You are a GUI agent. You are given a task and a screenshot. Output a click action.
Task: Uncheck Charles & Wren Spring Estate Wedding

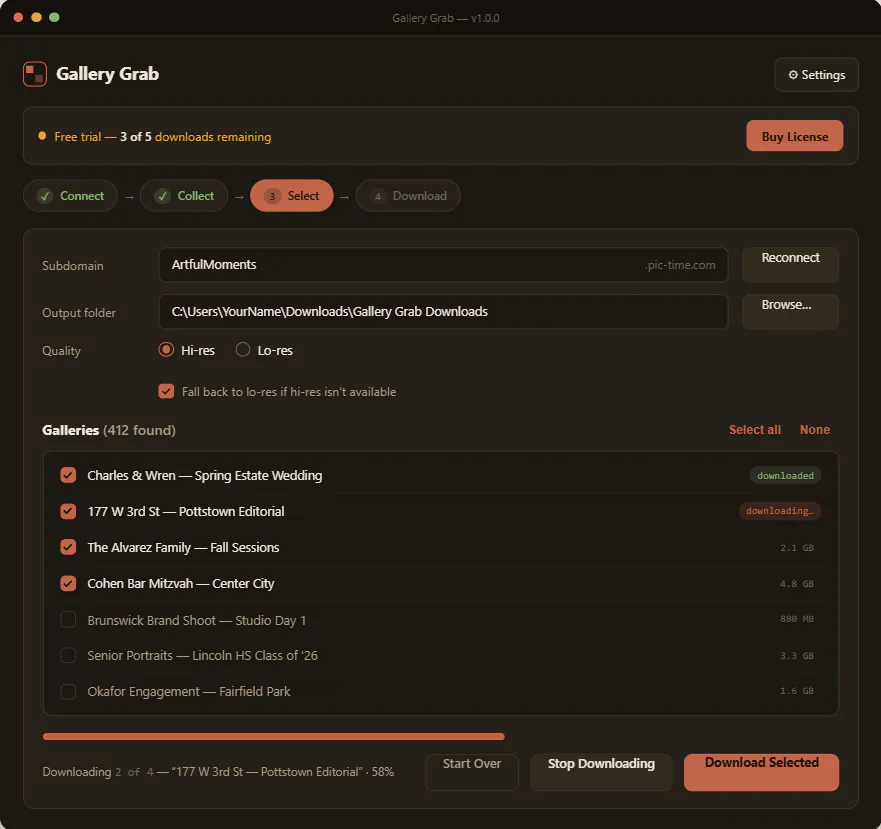pyautogui.click(x=68, y=475)
